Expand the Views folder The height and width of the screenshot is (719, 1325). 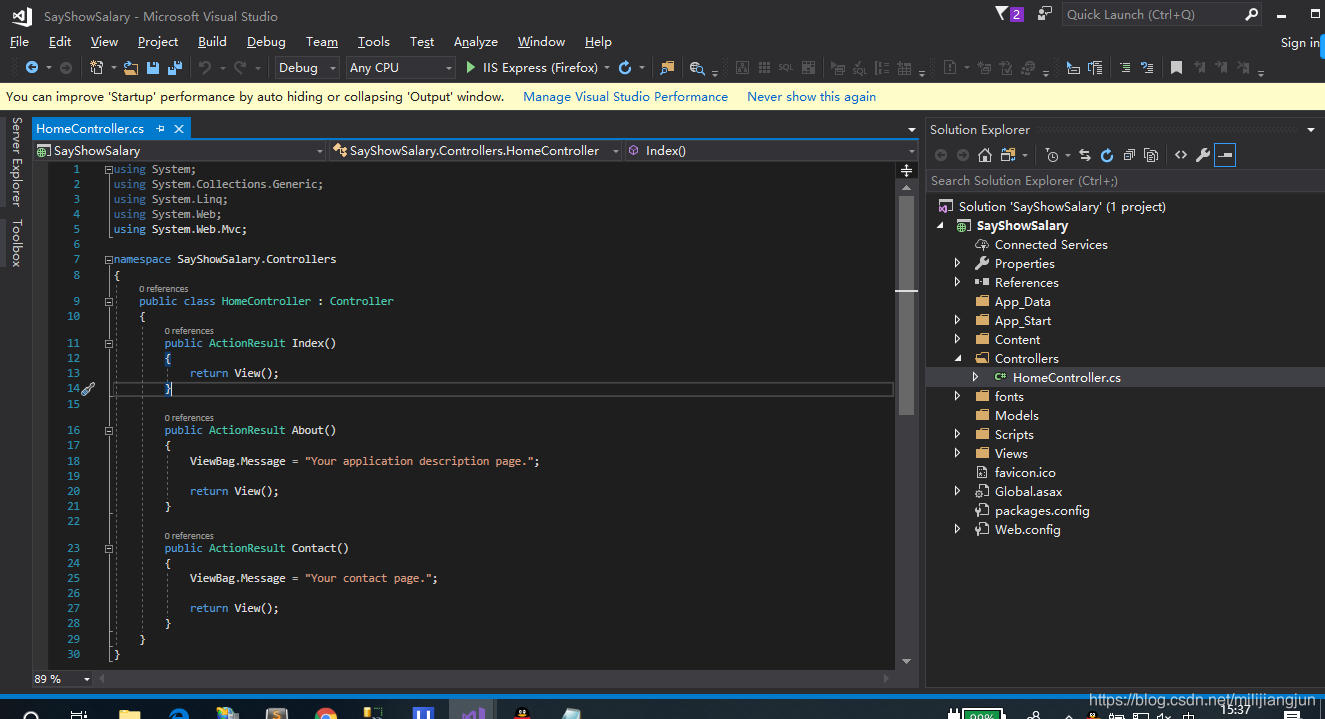point(957,454)
